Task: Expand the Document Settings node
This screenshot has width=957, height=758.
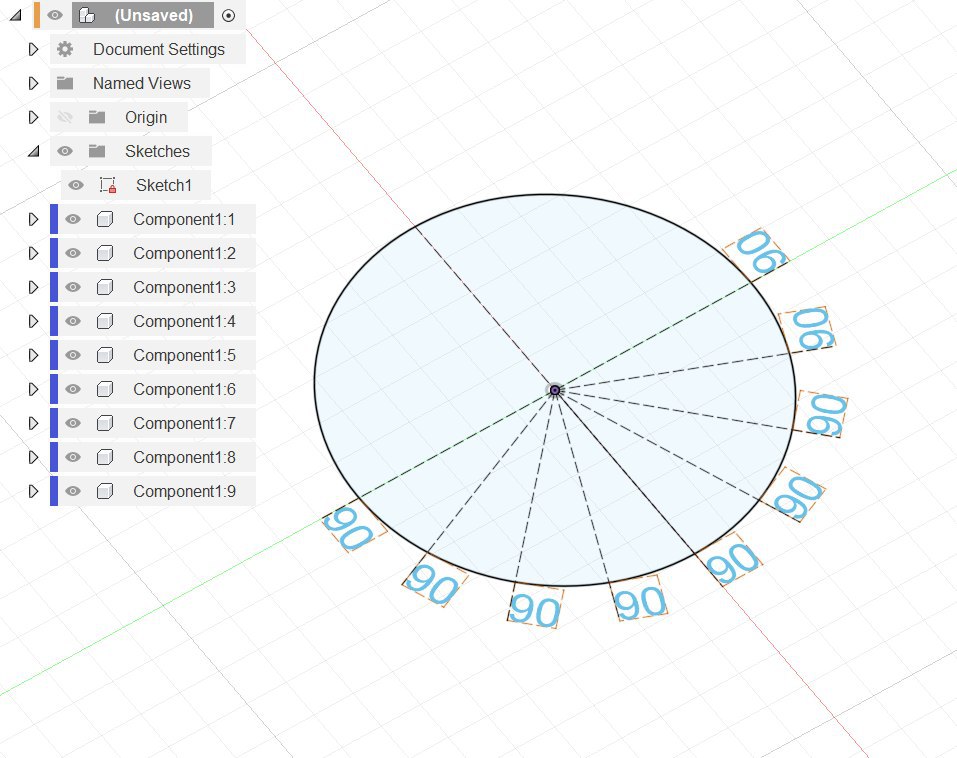Action: click(x=34, y=49)
